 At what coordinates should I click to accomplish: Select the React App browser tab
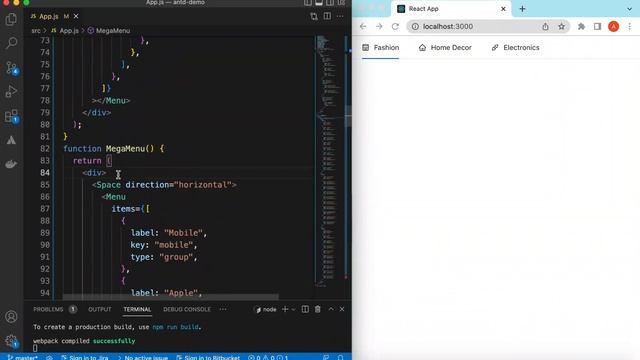(451, 9)
